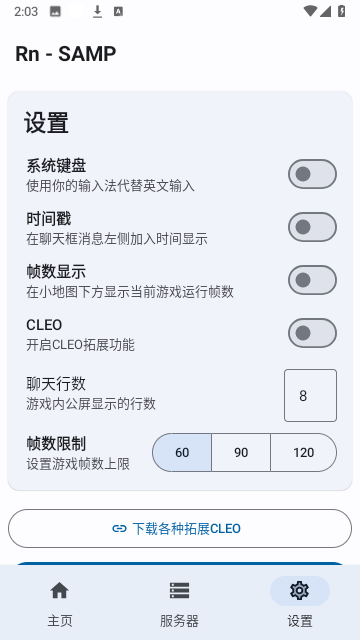Screen dimensions: 360x640
Task: Choose the 90 frame limit option
Action: pyautogui.click(x=241, y=452)
